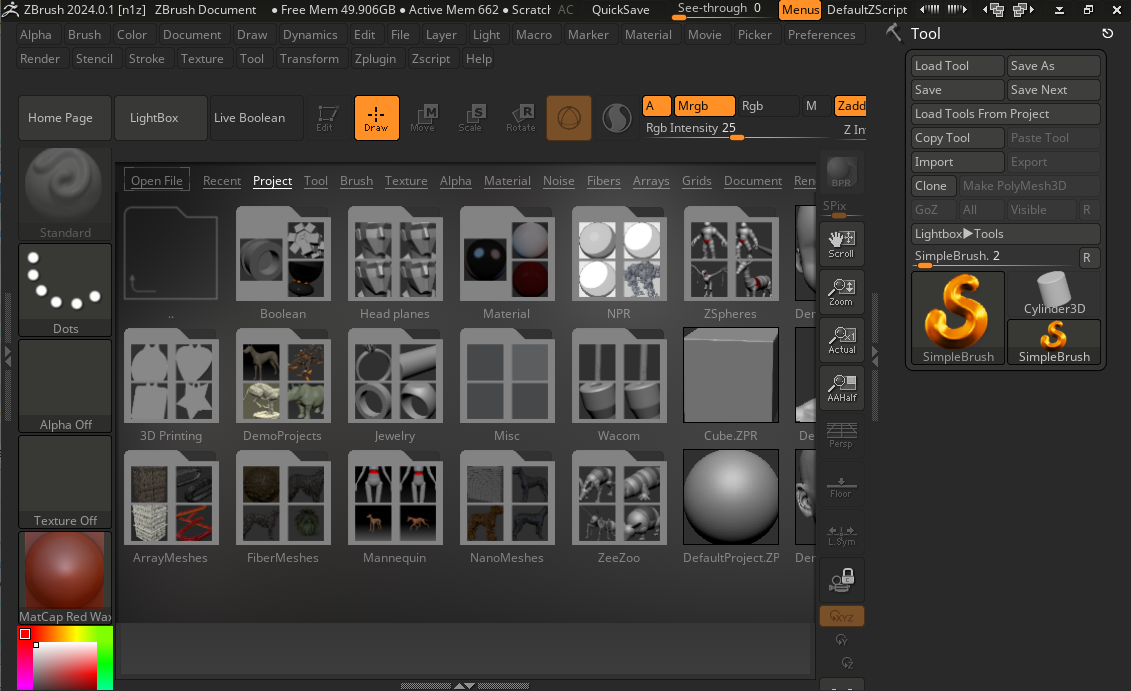The width and height of the screenshot is (1131, 691).
Task: Select the large SimpleBrush tool icon
Action: (x=957, y=317)
